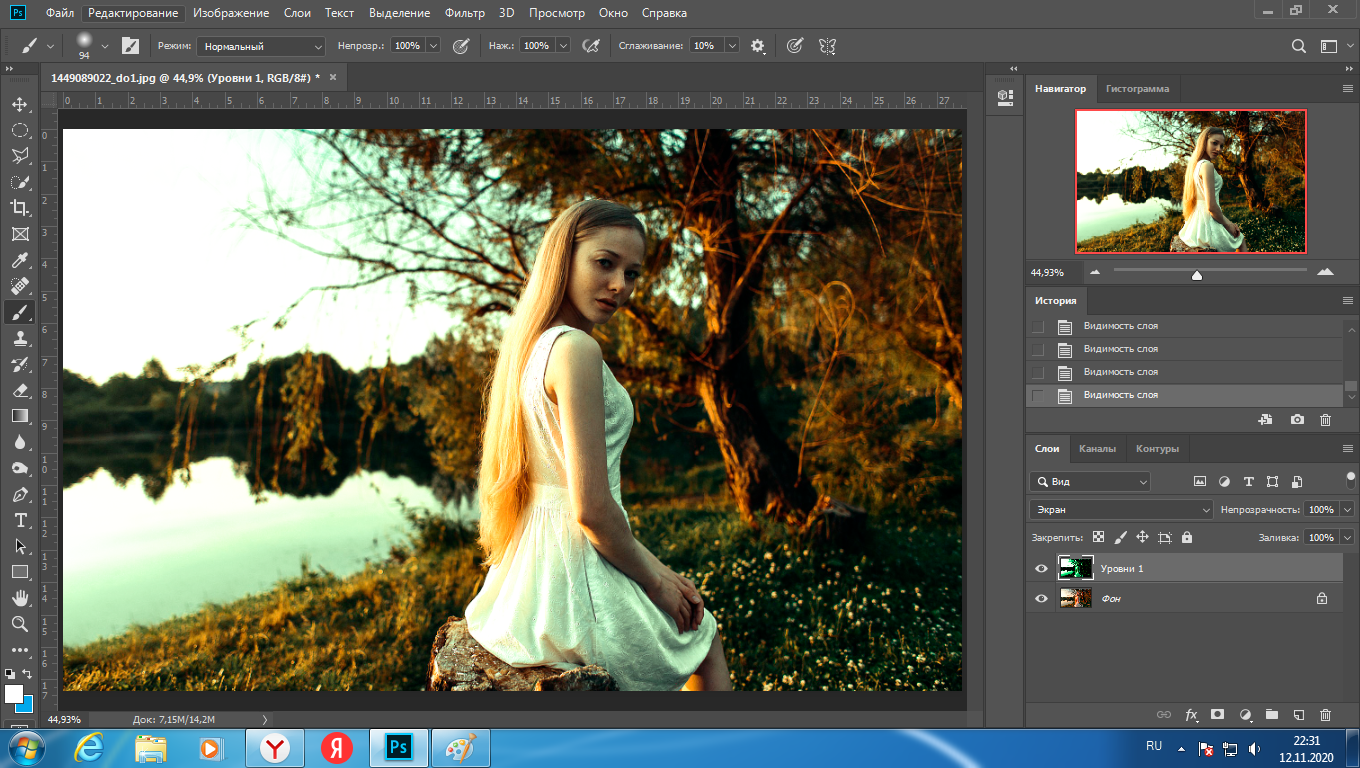Expand Сглаживание value dropdown arrow
The width and height of the screenshot is (1360, 768).
732,46
